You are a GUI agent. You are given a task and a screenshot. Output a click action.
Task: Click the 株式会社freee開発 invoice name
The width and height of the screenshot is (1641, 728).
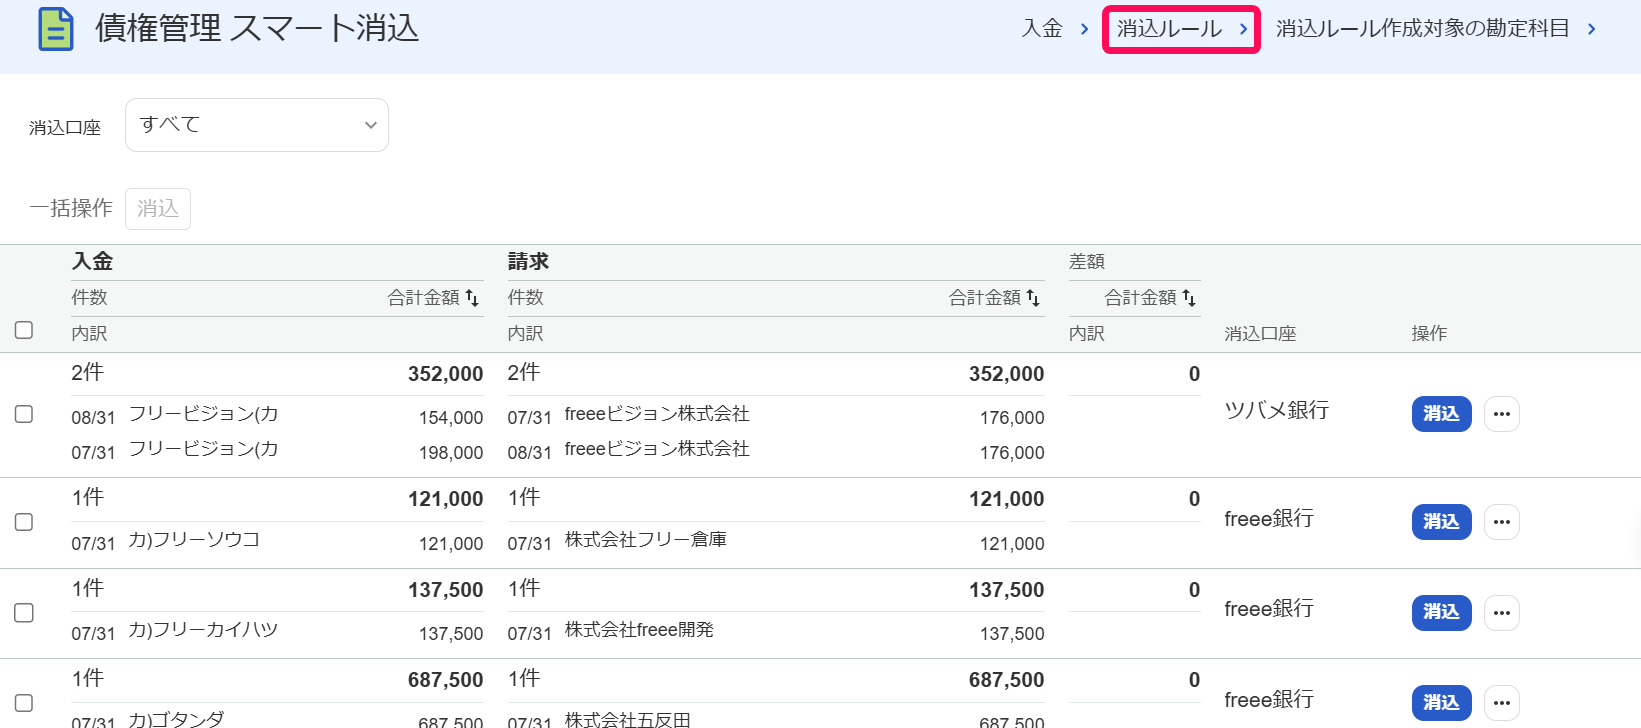pos(639,630)
